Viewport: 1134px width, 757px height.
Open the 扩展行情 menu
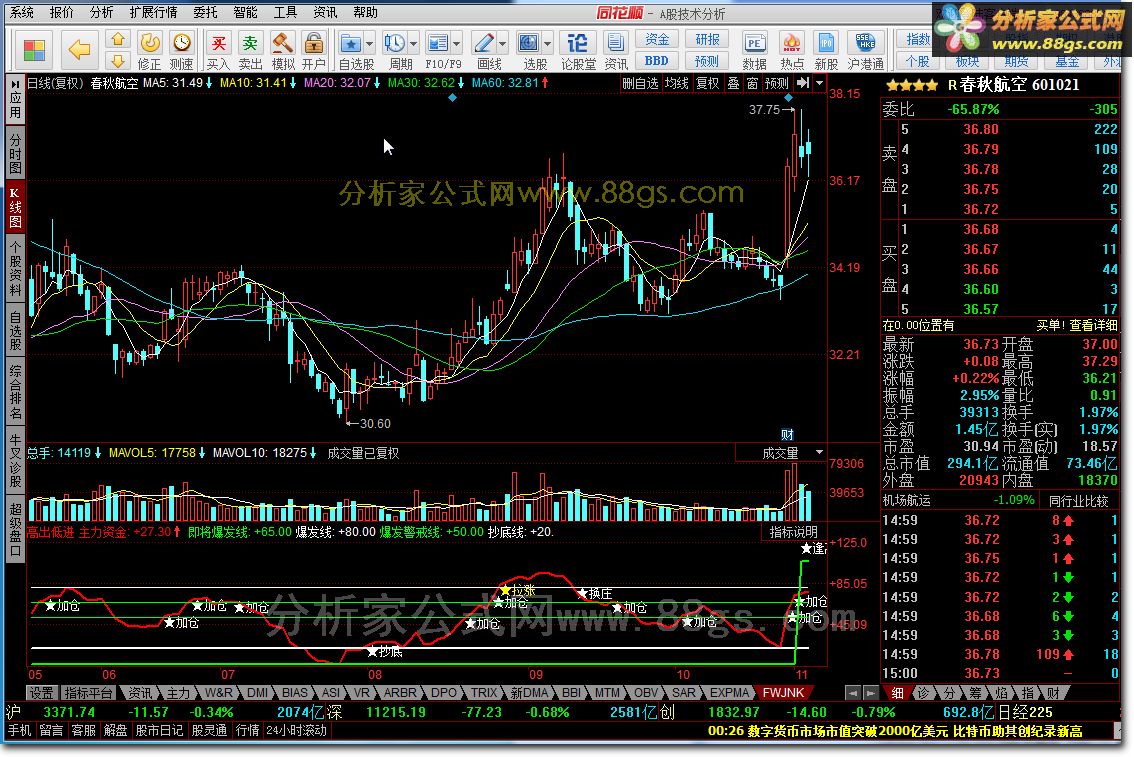tap(153, 12)
